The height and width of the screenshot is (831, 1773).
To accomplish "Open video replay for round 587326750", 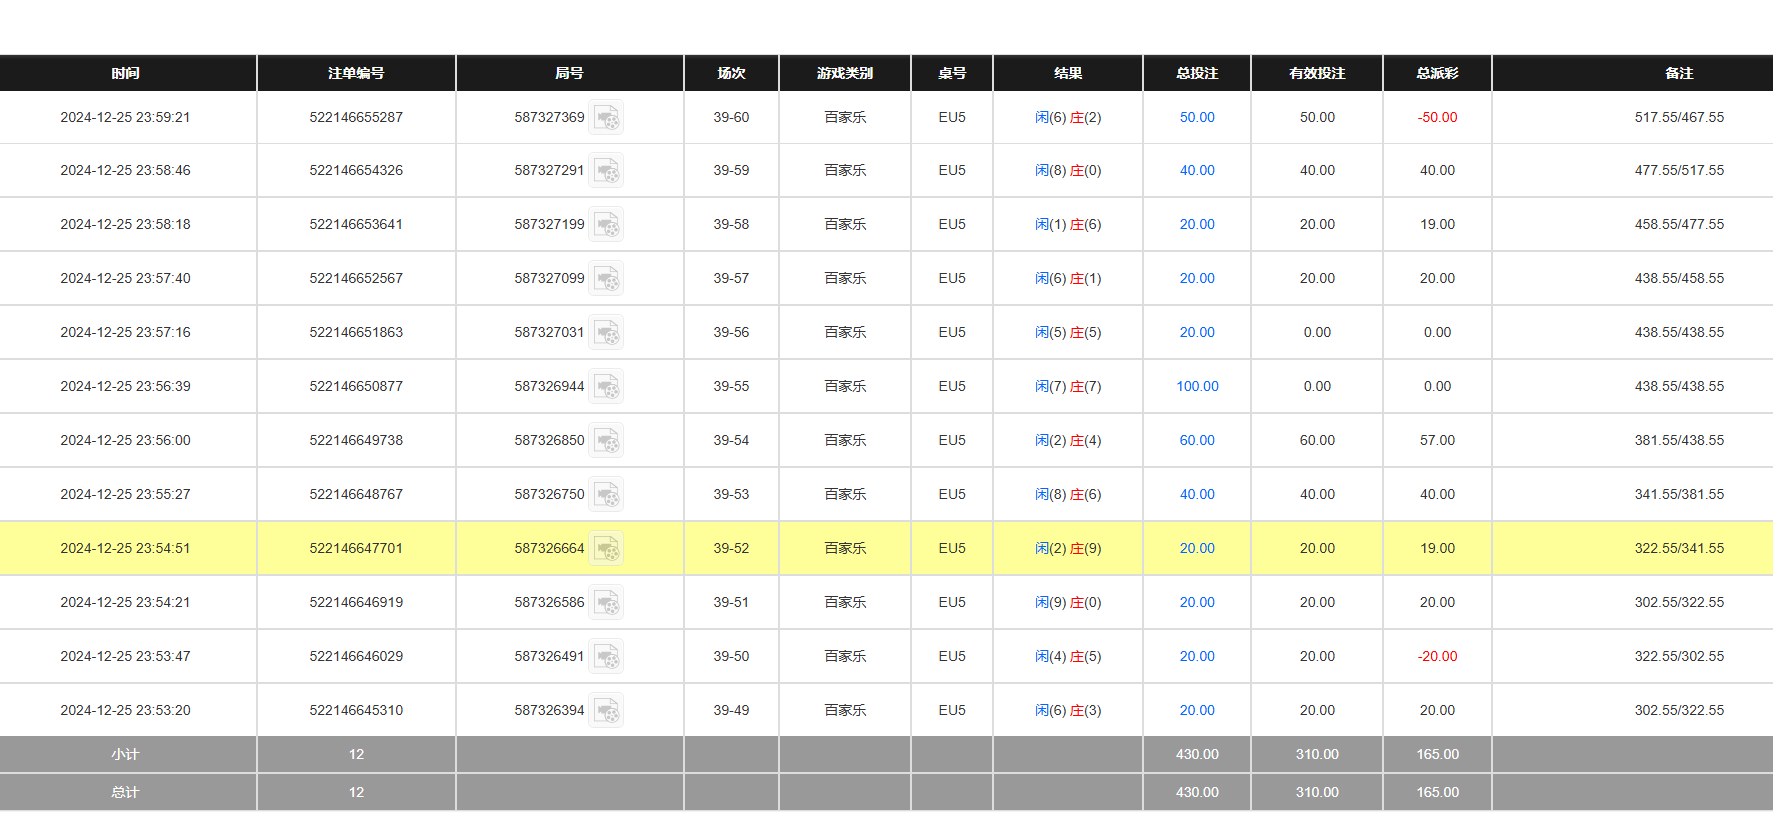I will (x=606, y=495).
